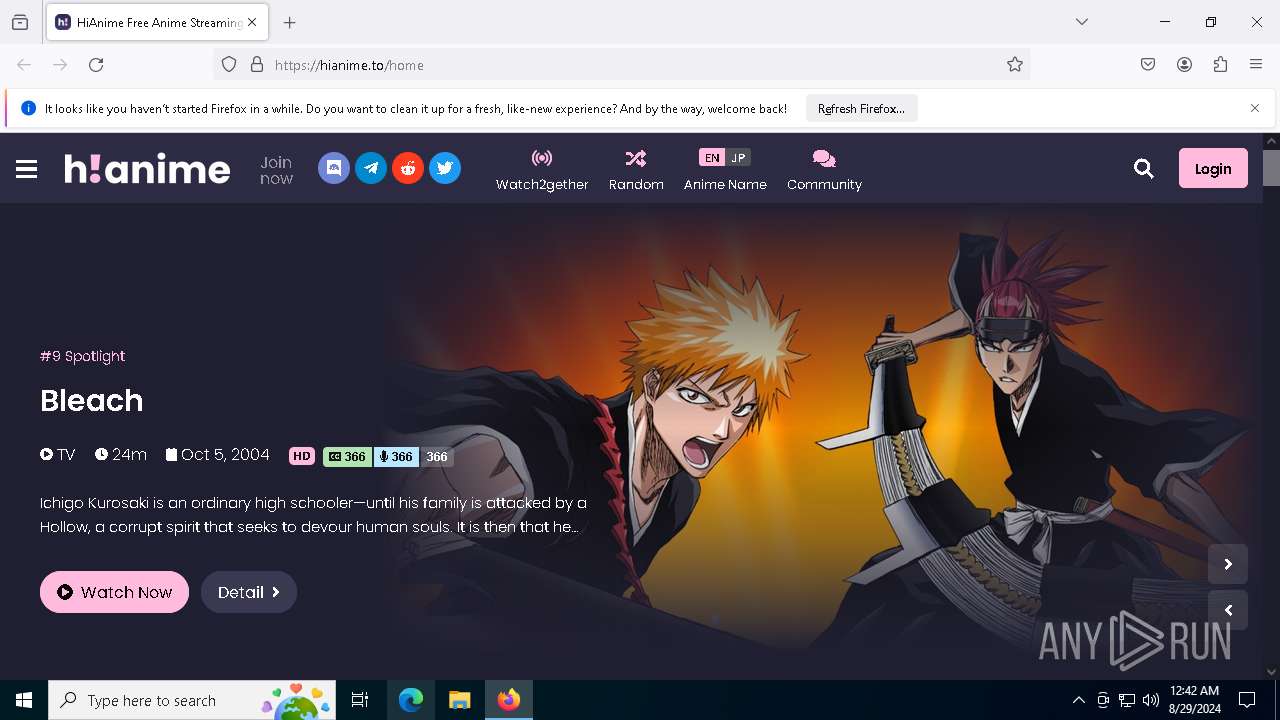Go to next spotlight slide
This screenshot has height=720, width=1280.
click(1228, 564)
